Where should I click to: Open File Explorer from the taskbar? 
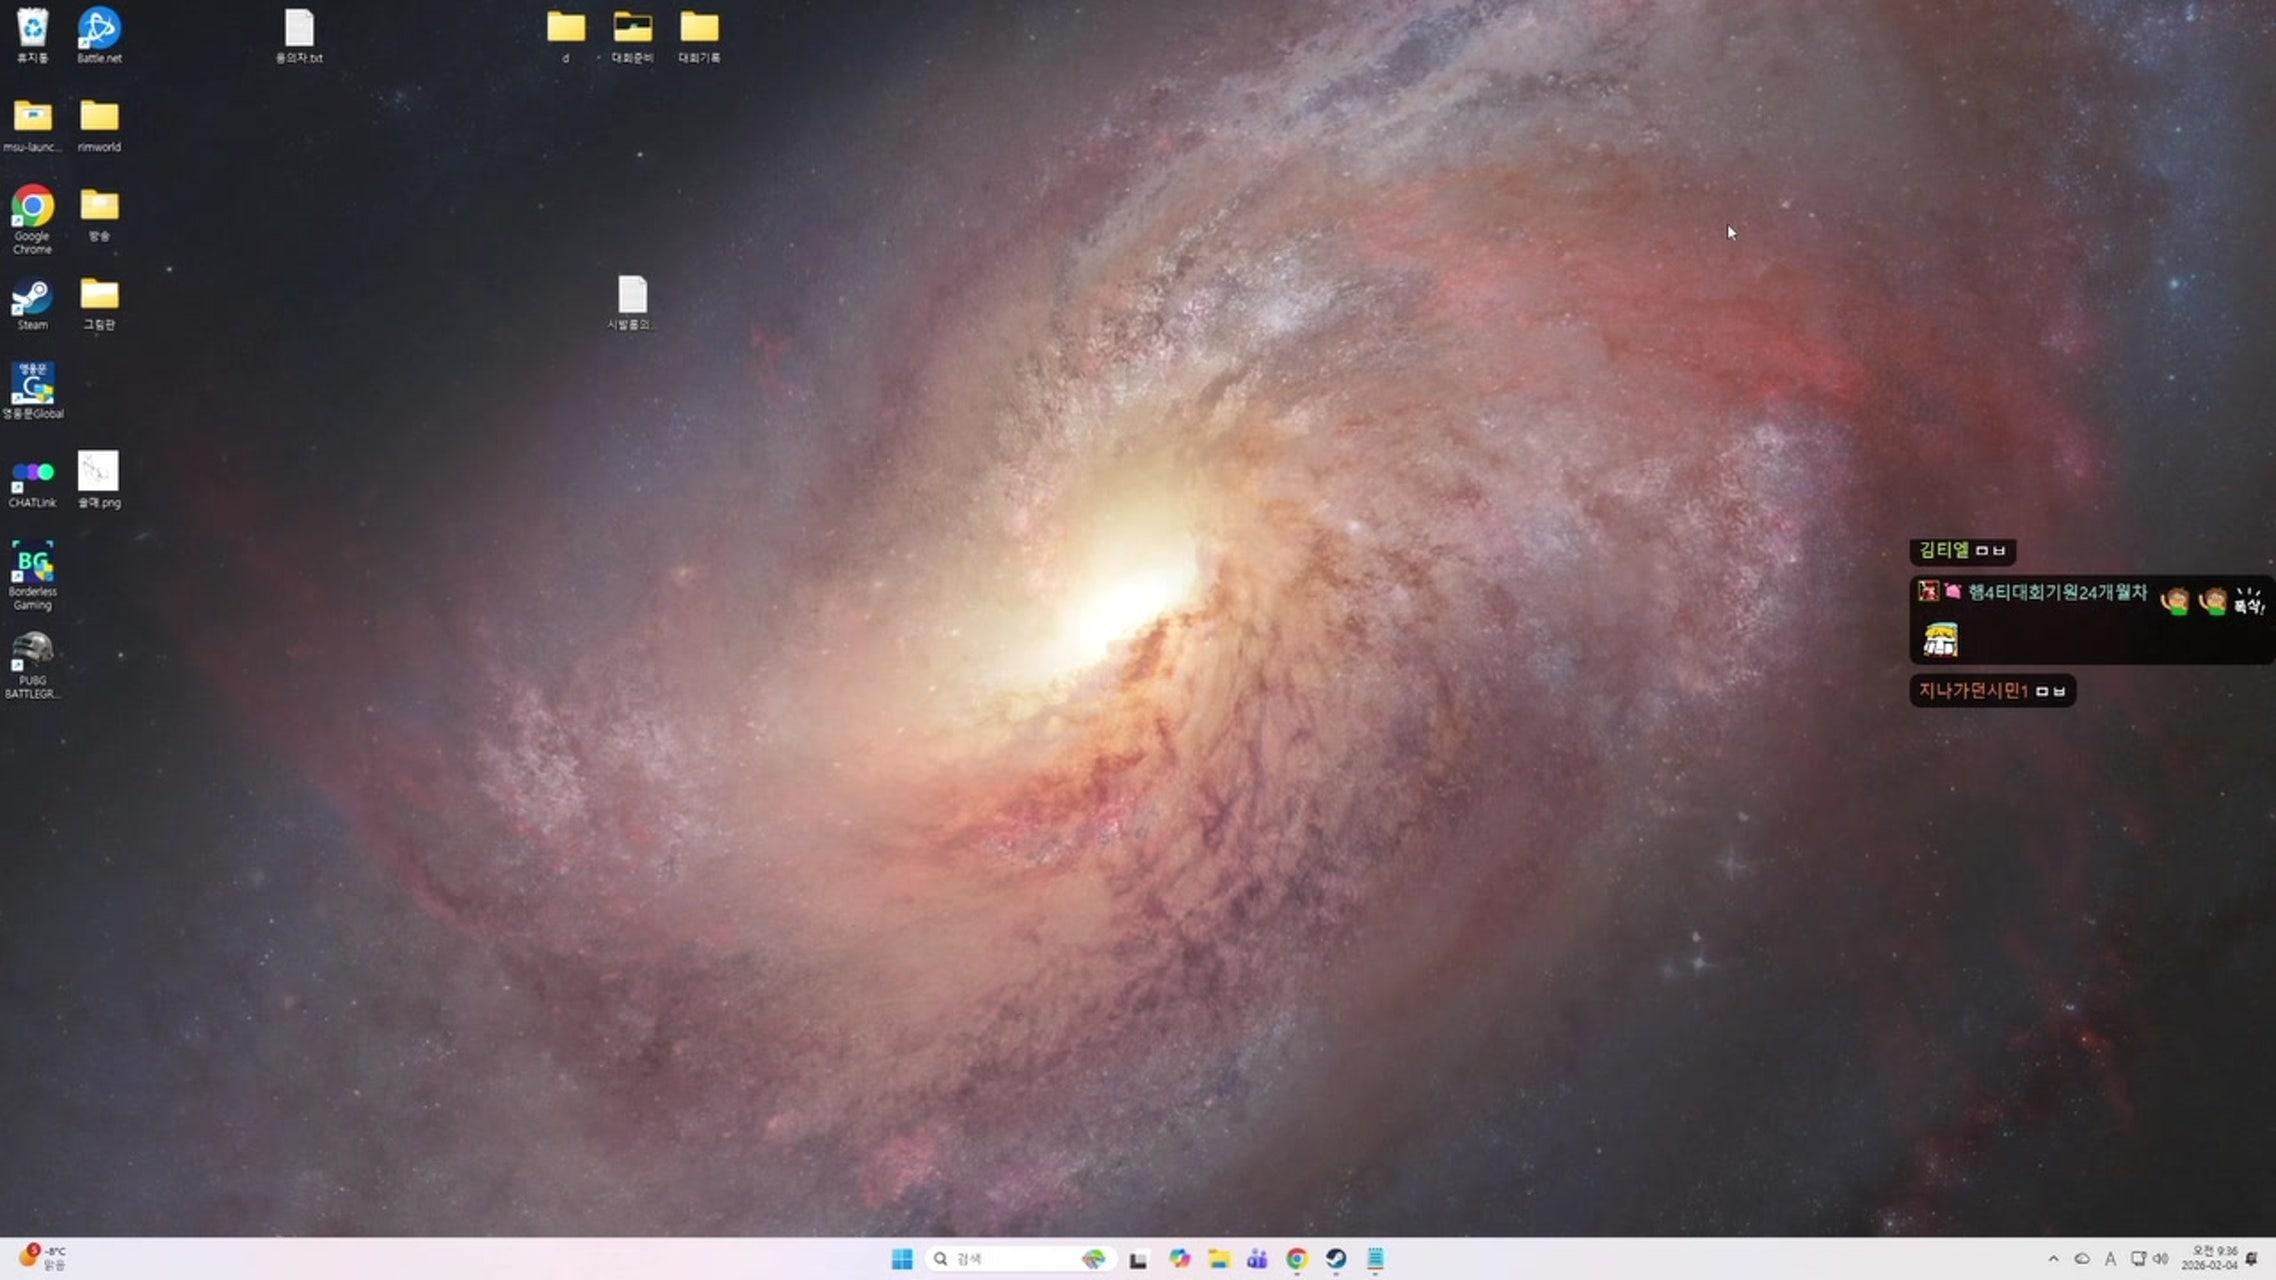click(1218, 1259)
